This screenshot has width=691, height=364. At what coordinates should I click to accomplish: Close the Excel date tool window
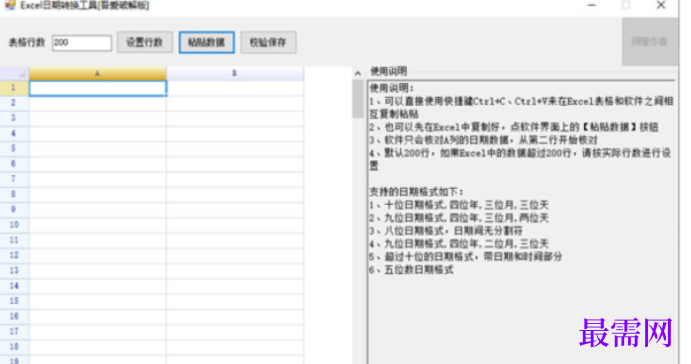coord(661,5)
